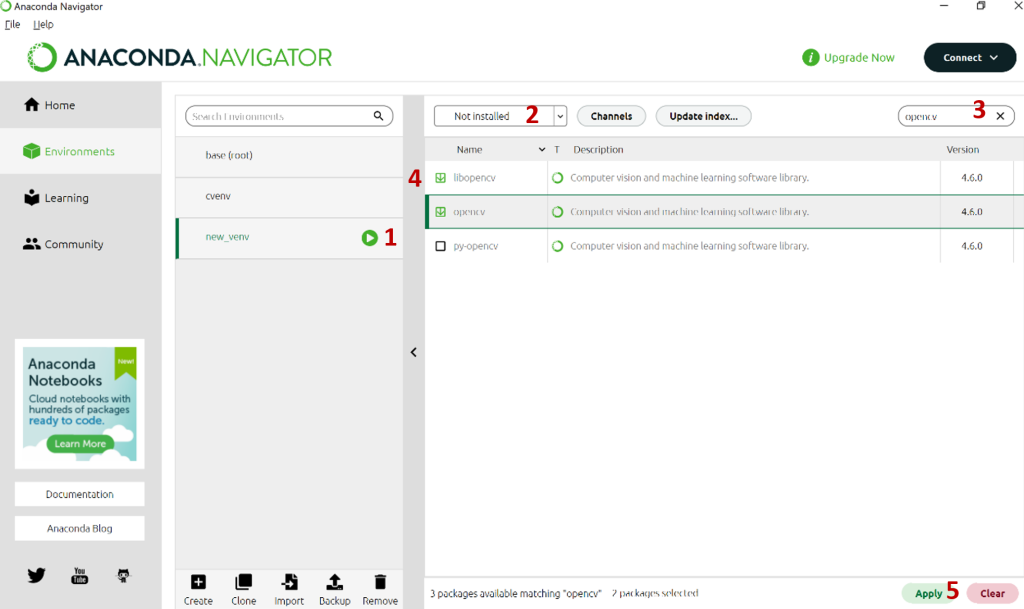Viewport: 1024px width, 609px height.
Task: Click the T type column header
Action: click(x=557, y=149)
